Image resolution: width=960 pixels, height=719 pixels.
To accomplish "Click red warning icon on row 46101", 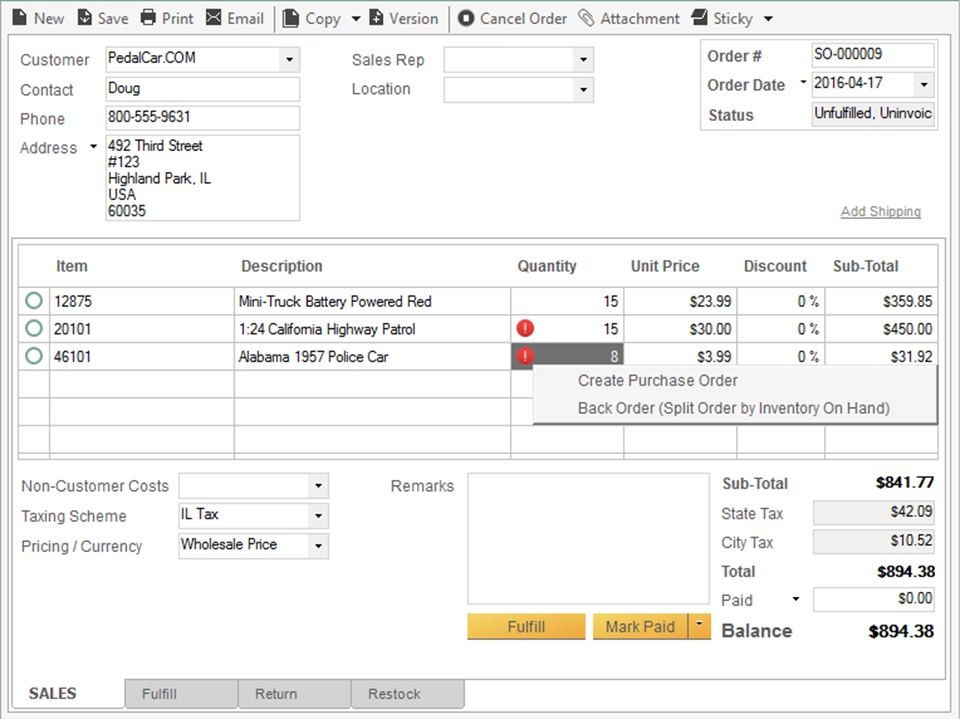I will coord(525,356).
